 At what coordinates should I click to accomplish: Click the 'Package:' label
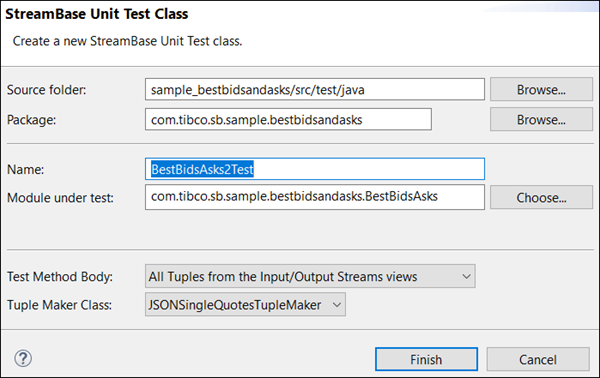[31, 120]
